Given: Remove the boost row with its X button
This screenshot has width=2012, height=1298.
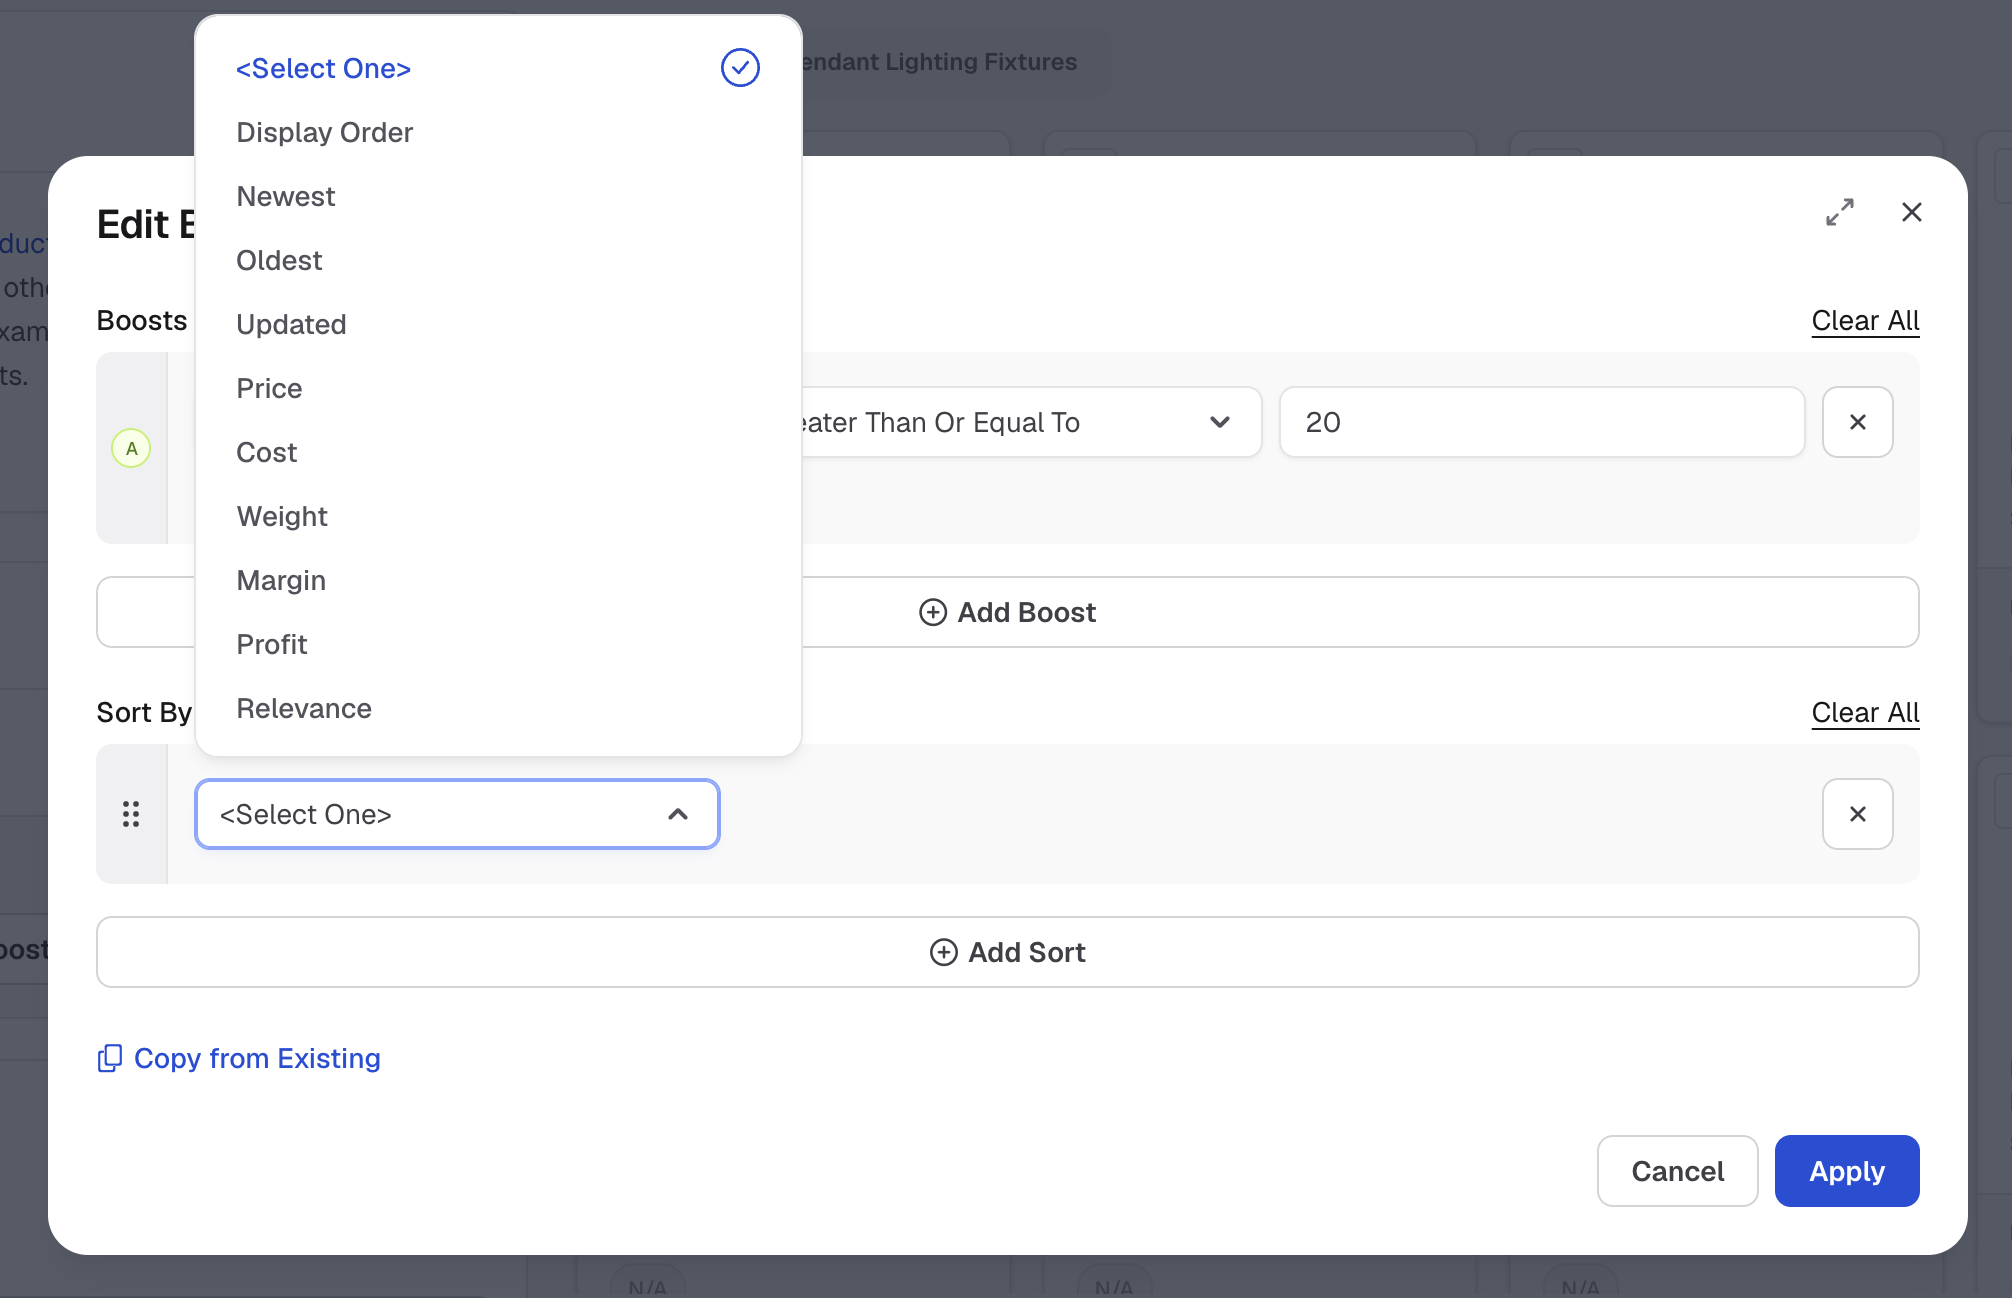Looking at the screenshot, I should [1857, 422].
